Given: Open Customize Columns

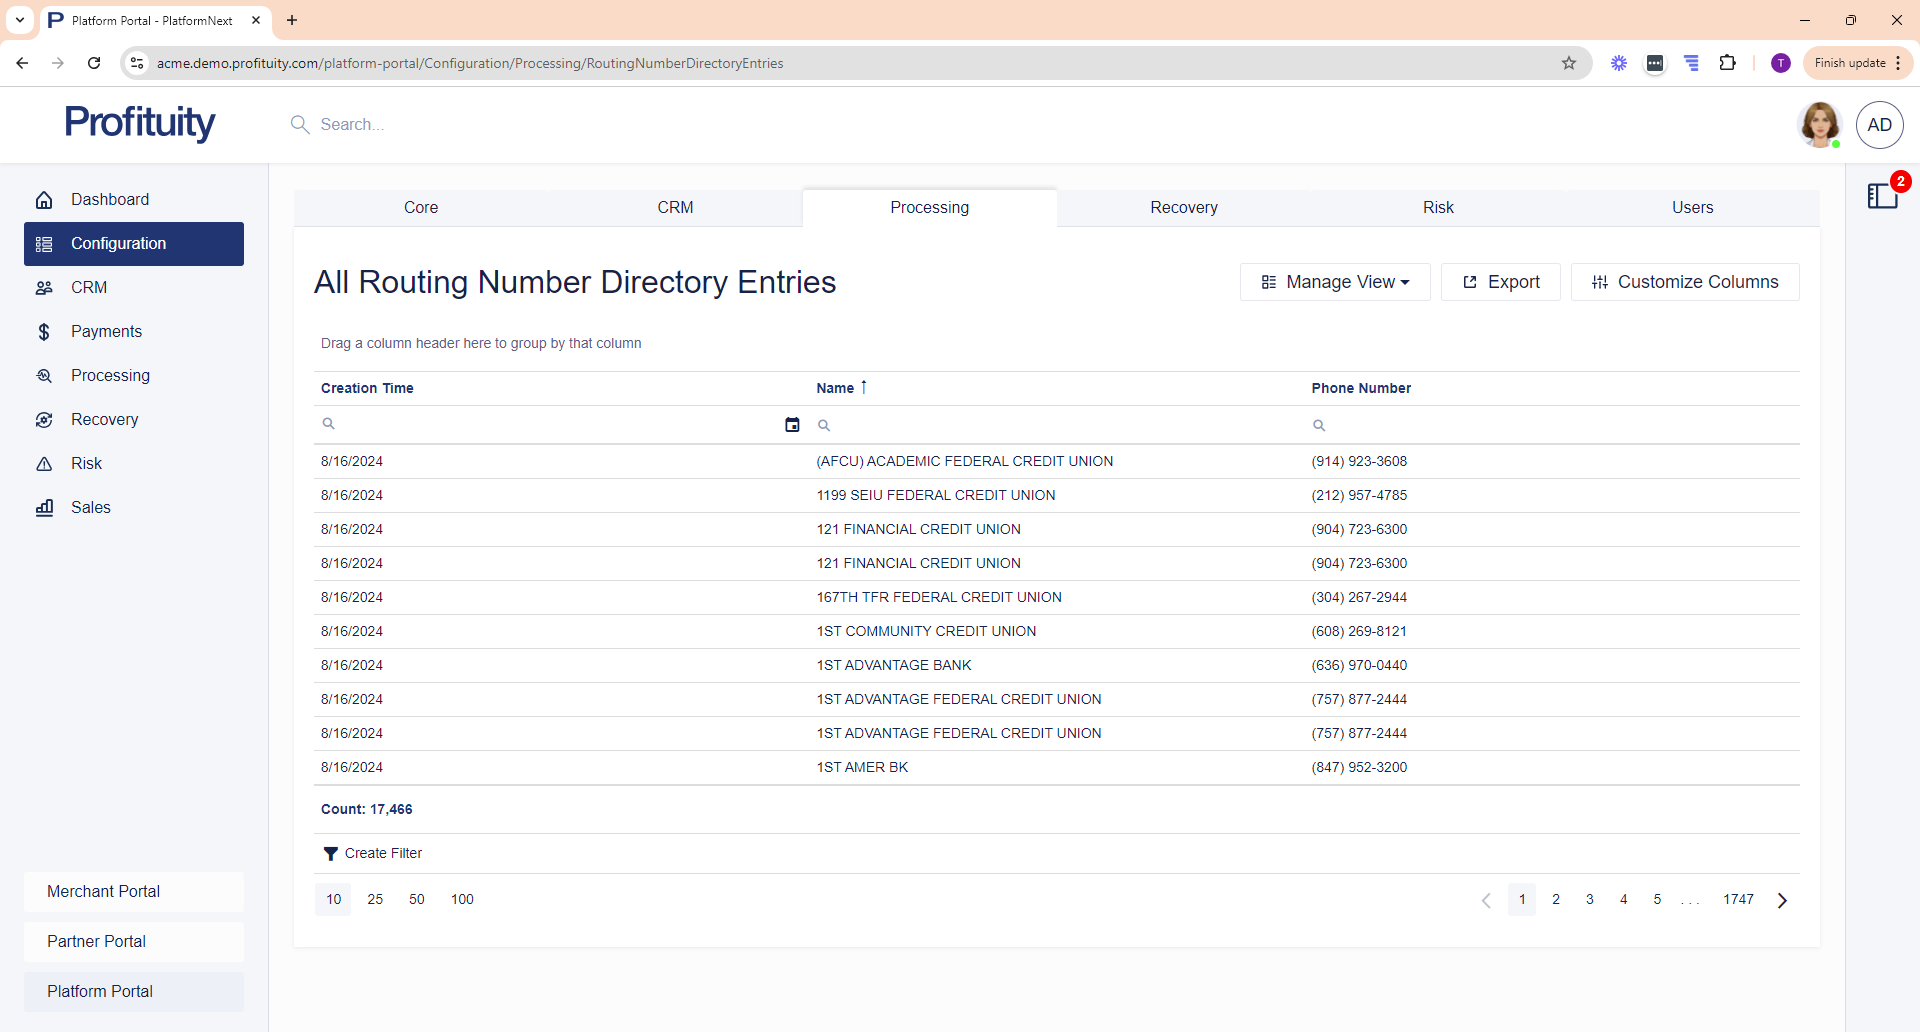Looking at the screenshot, I should point(1685,282).
